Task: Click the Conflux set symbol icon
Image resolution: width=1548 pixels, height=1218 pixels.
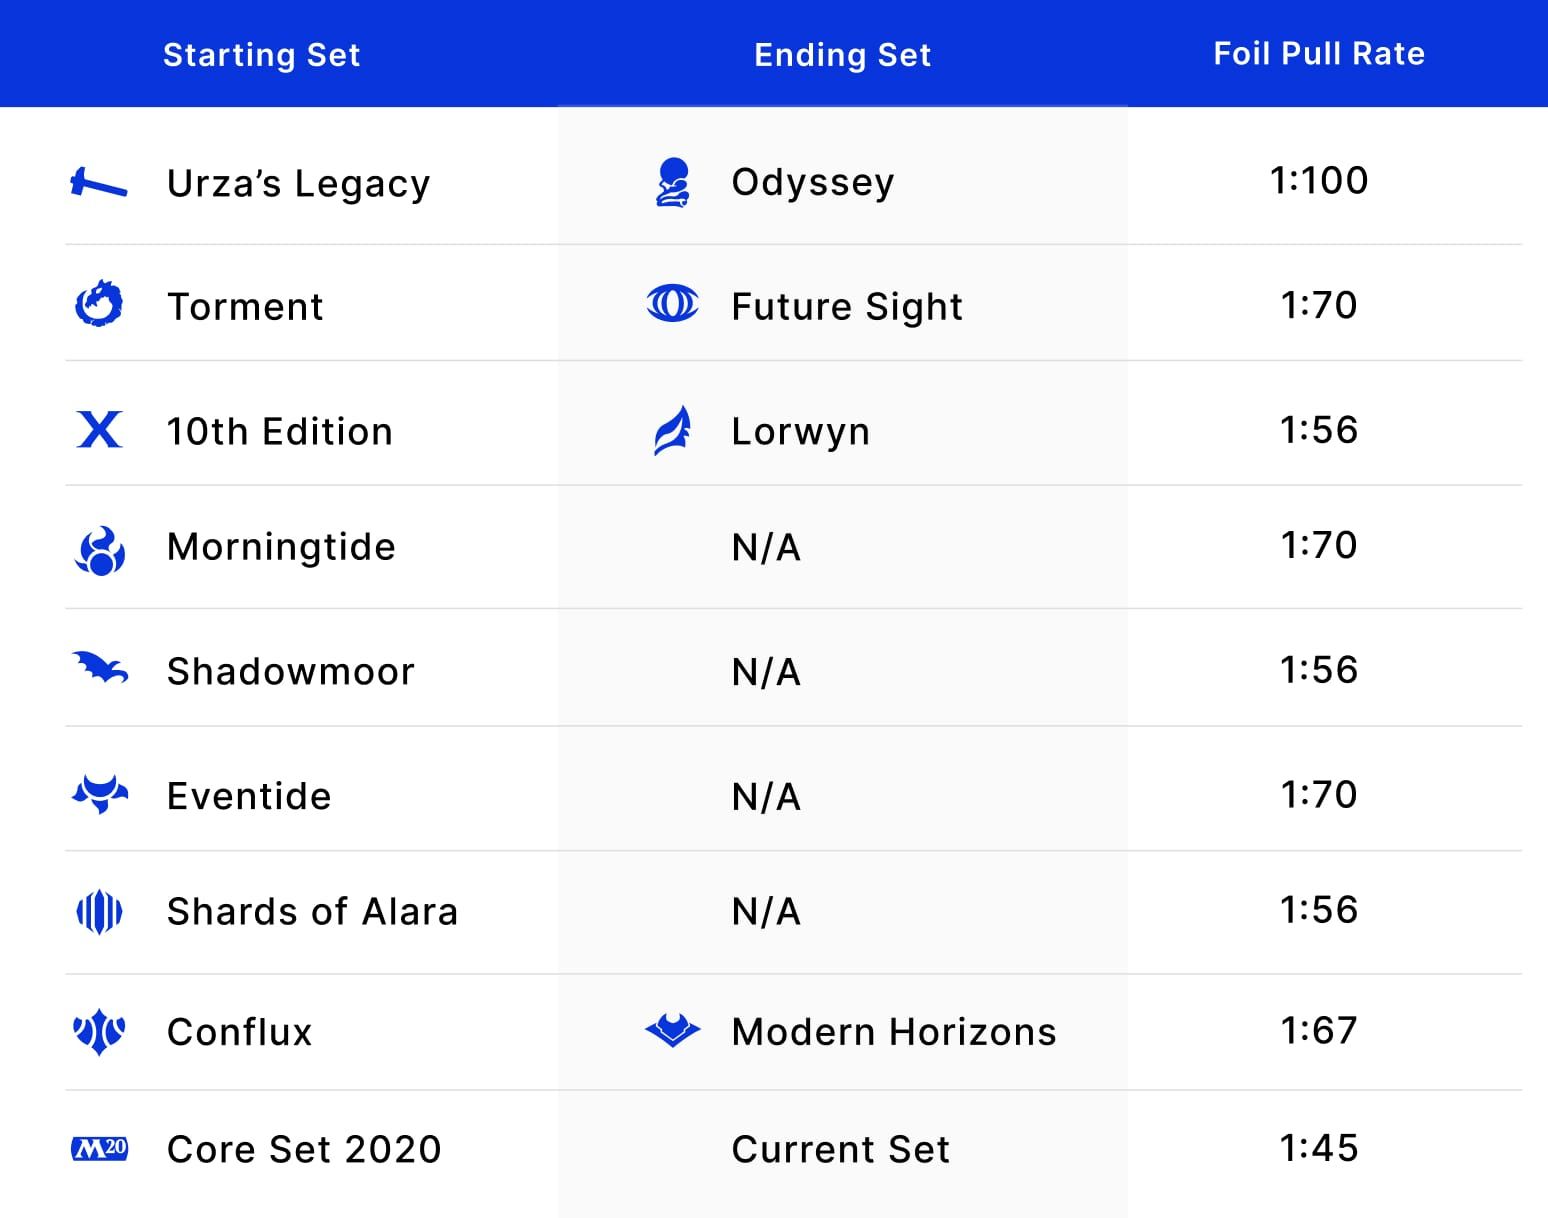Action: [x=99, y=1032]
